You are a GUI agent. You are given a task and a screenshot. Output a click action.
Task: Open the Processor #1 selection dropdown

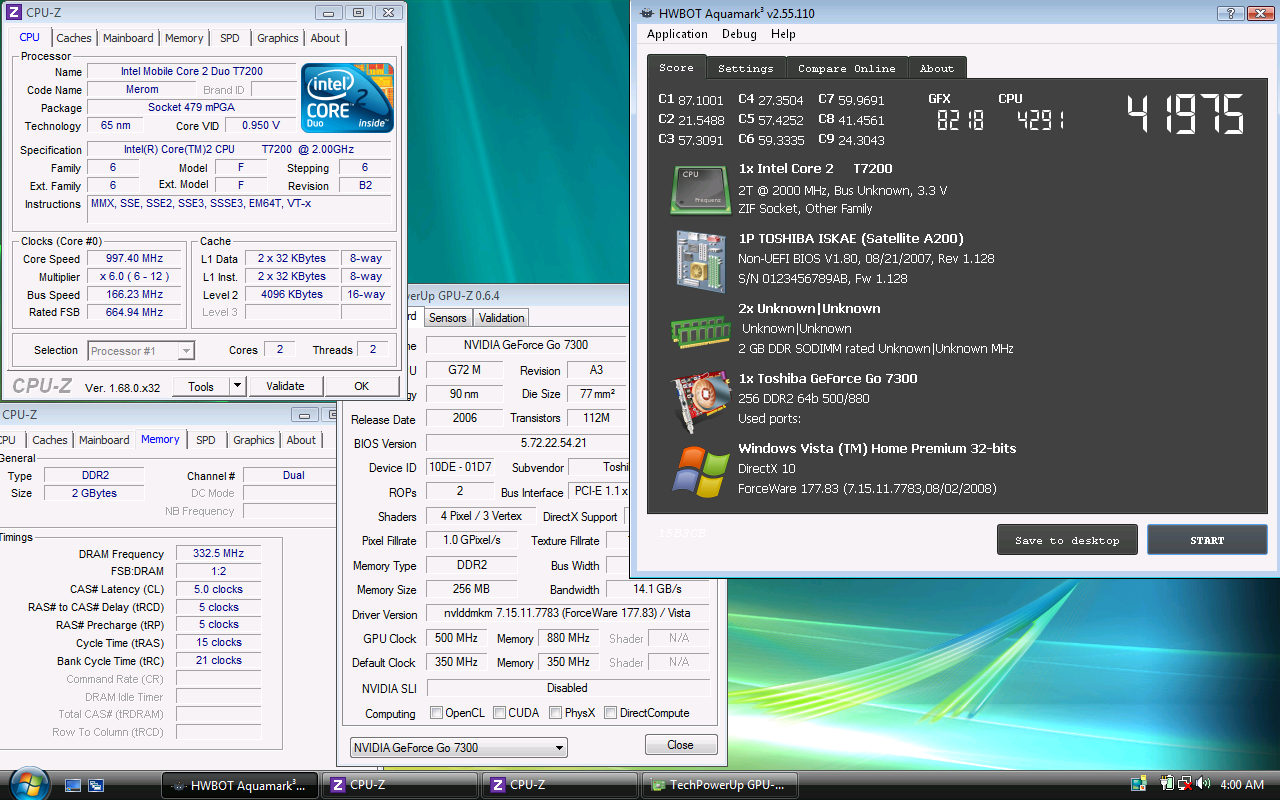click(x=141, y=350)
